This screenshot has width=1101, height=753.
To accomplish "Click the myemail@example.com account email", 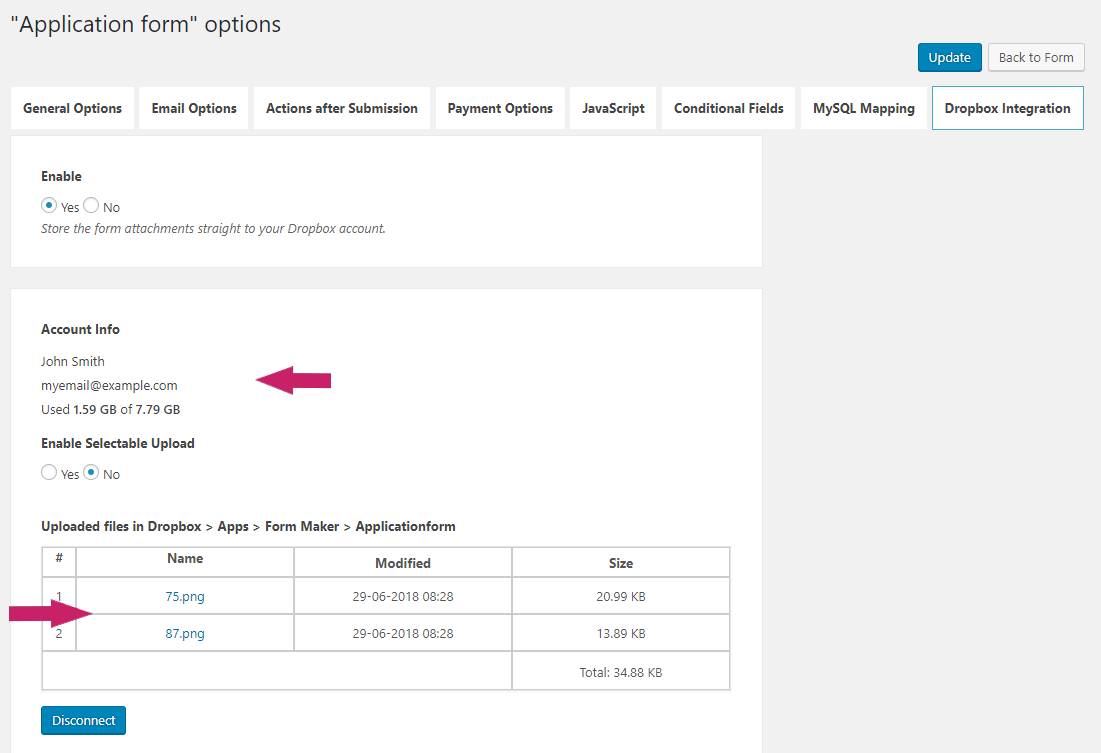I will (x=109, y=386).
